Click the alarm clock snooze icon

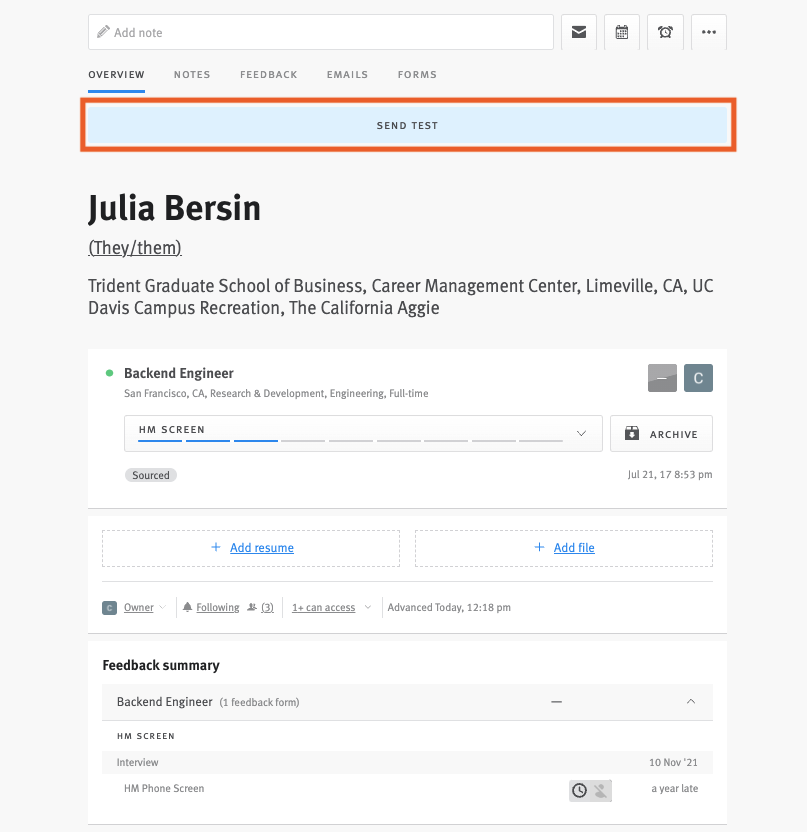coord(665,32)
